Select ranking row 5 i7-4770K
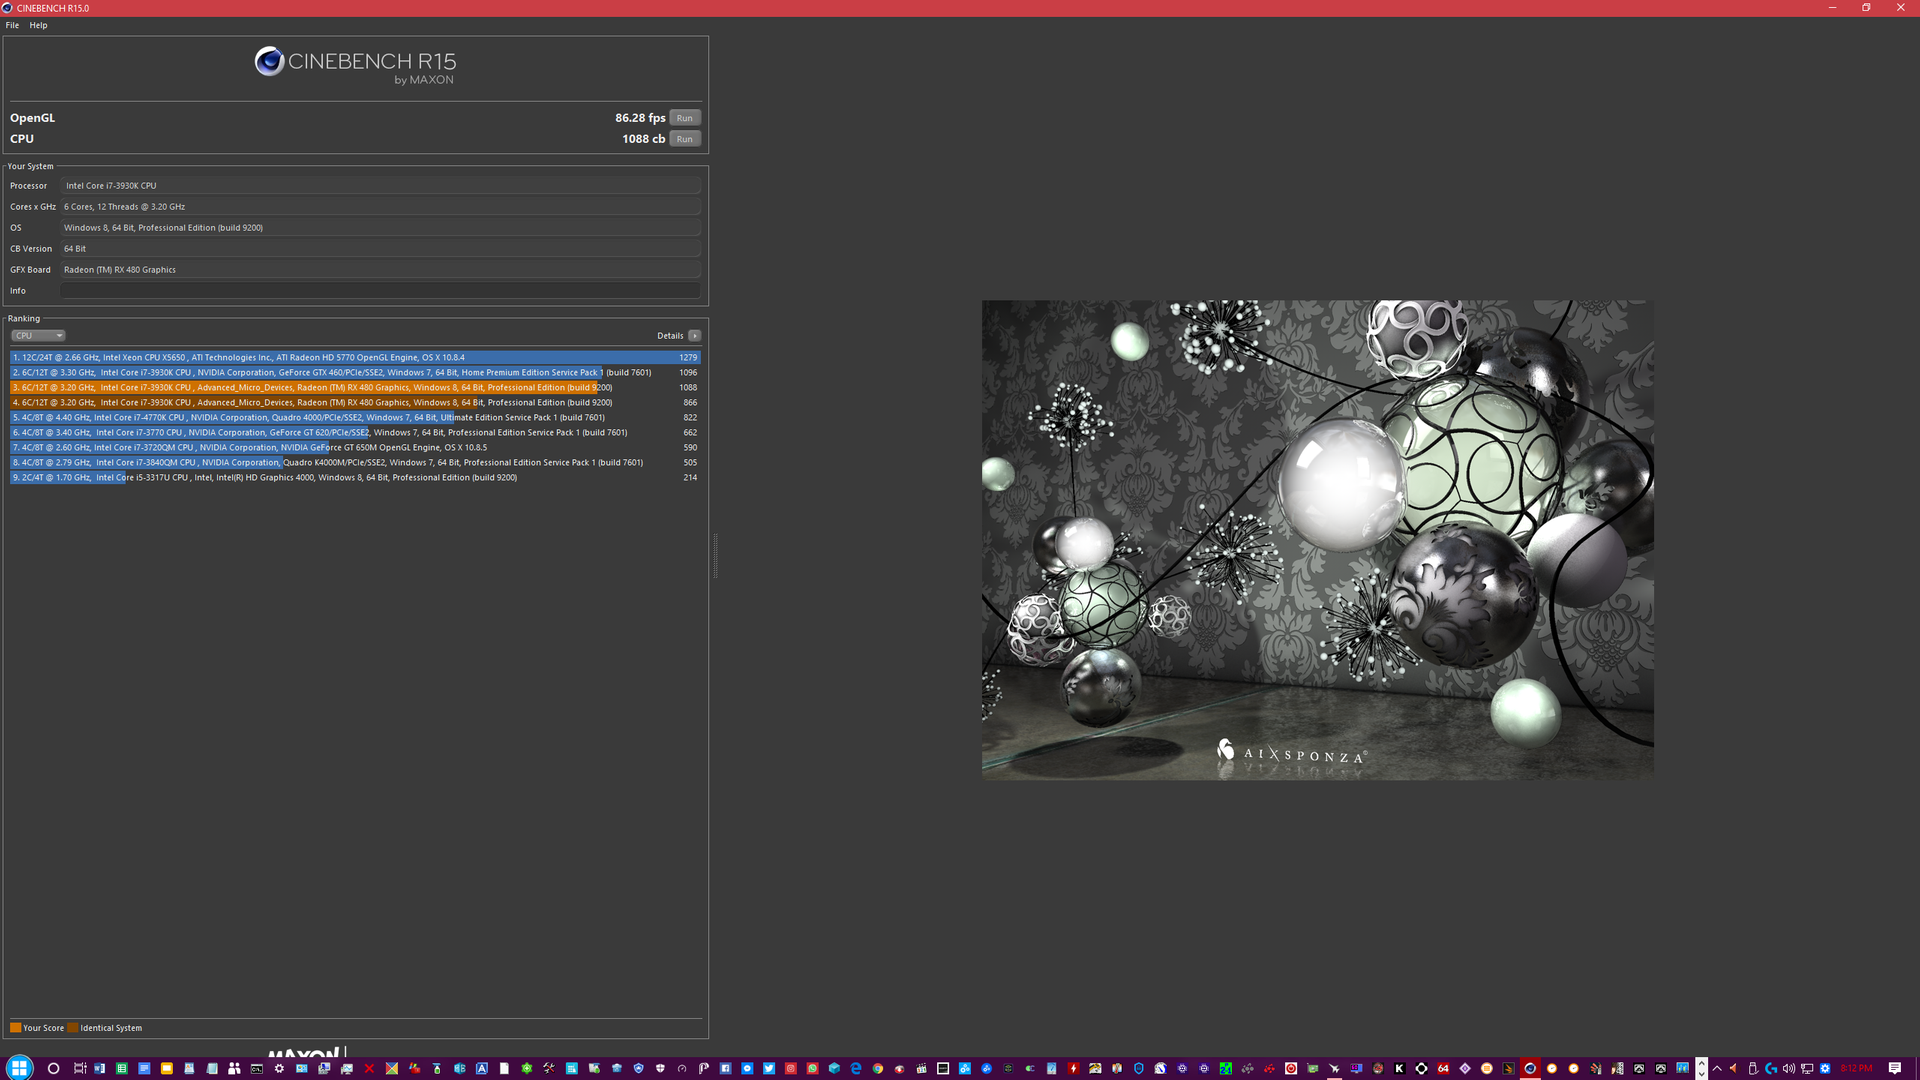1920x1080 pixels. coord(355,417)
